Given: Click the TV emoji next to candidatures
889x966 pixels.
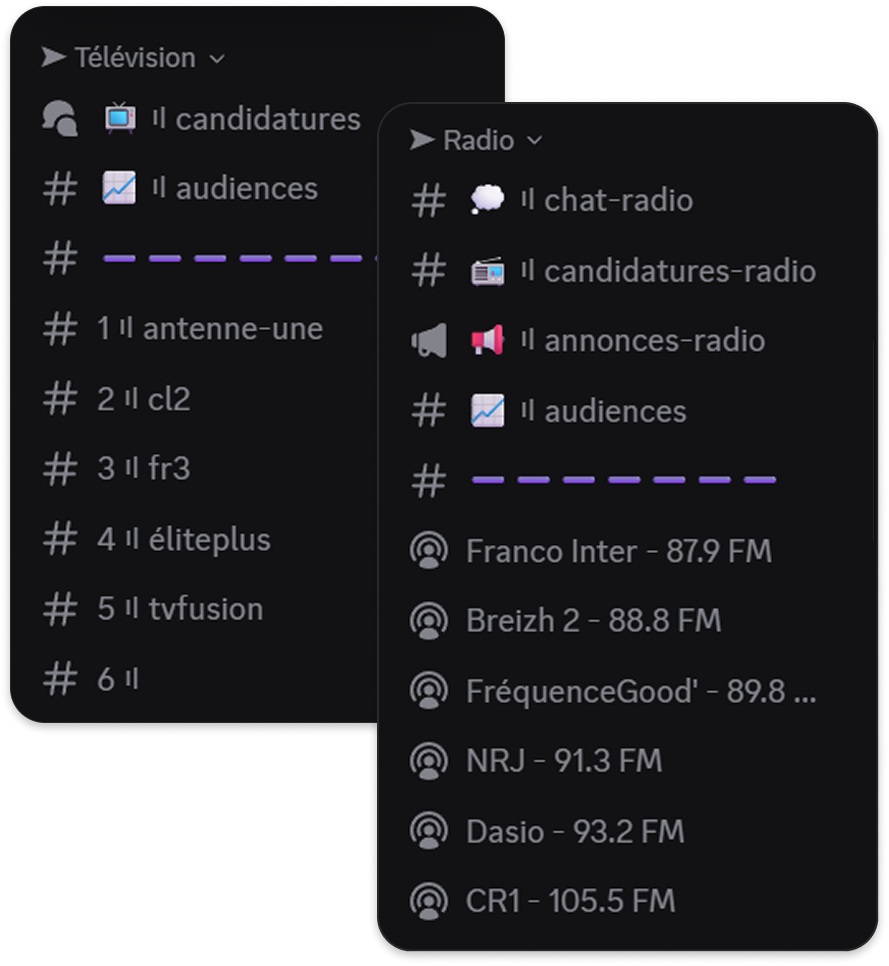Looking at the screenshot, I should click(x=118, y=118).
